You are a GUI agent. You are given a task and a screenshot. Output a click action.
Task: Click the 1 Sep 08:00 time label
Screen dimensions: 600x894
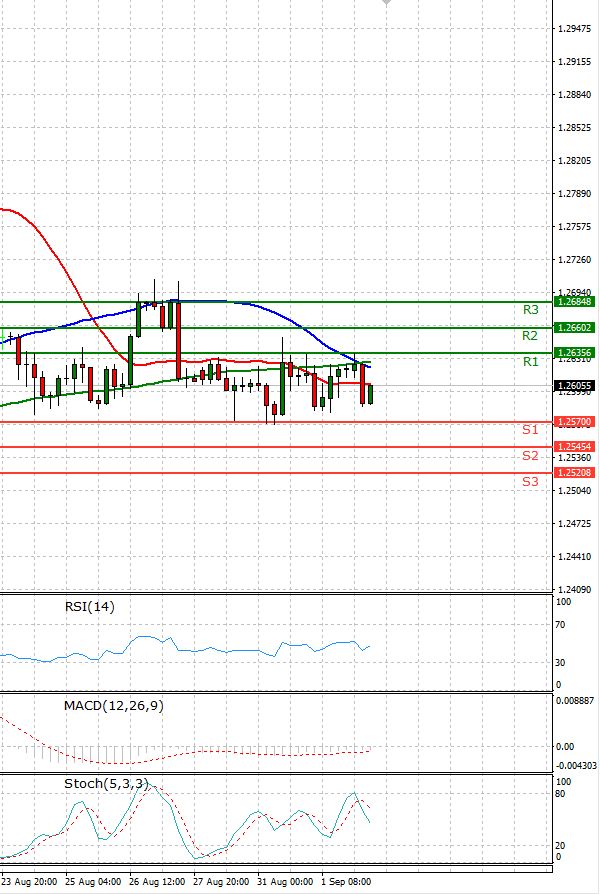pyautogui.click(x=346, y=881)
